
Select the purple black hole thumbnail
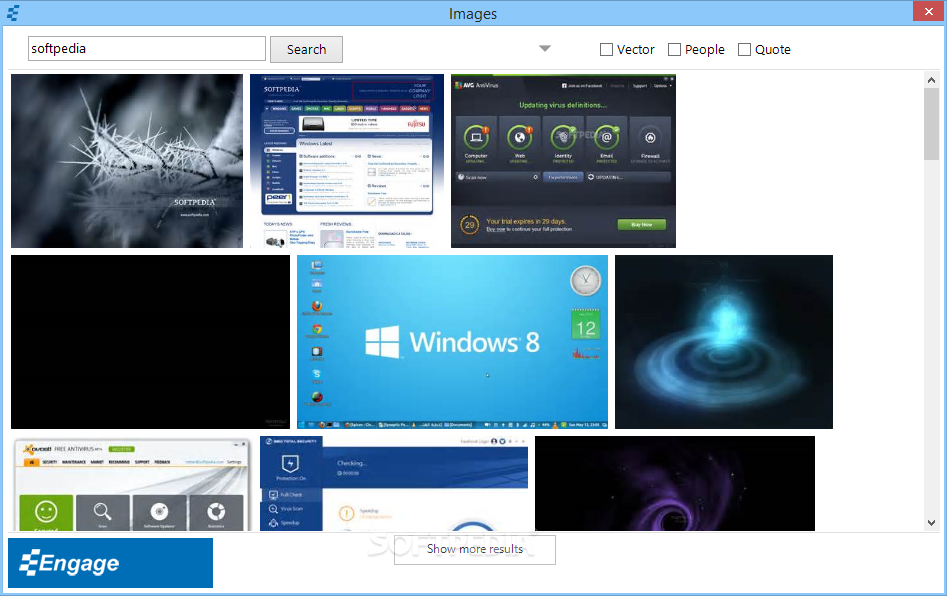(x=675, y=484)
